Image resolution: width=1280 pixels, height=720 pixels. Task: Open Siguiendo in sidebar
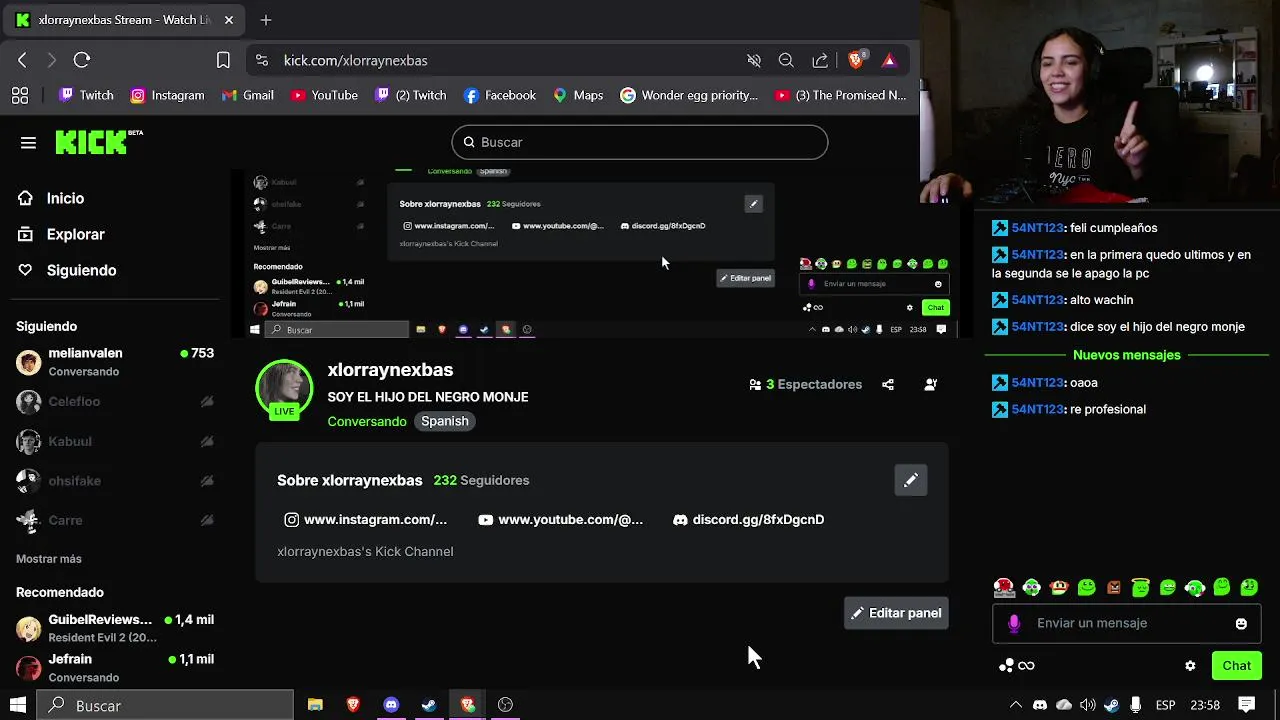[x=67, y=270]
